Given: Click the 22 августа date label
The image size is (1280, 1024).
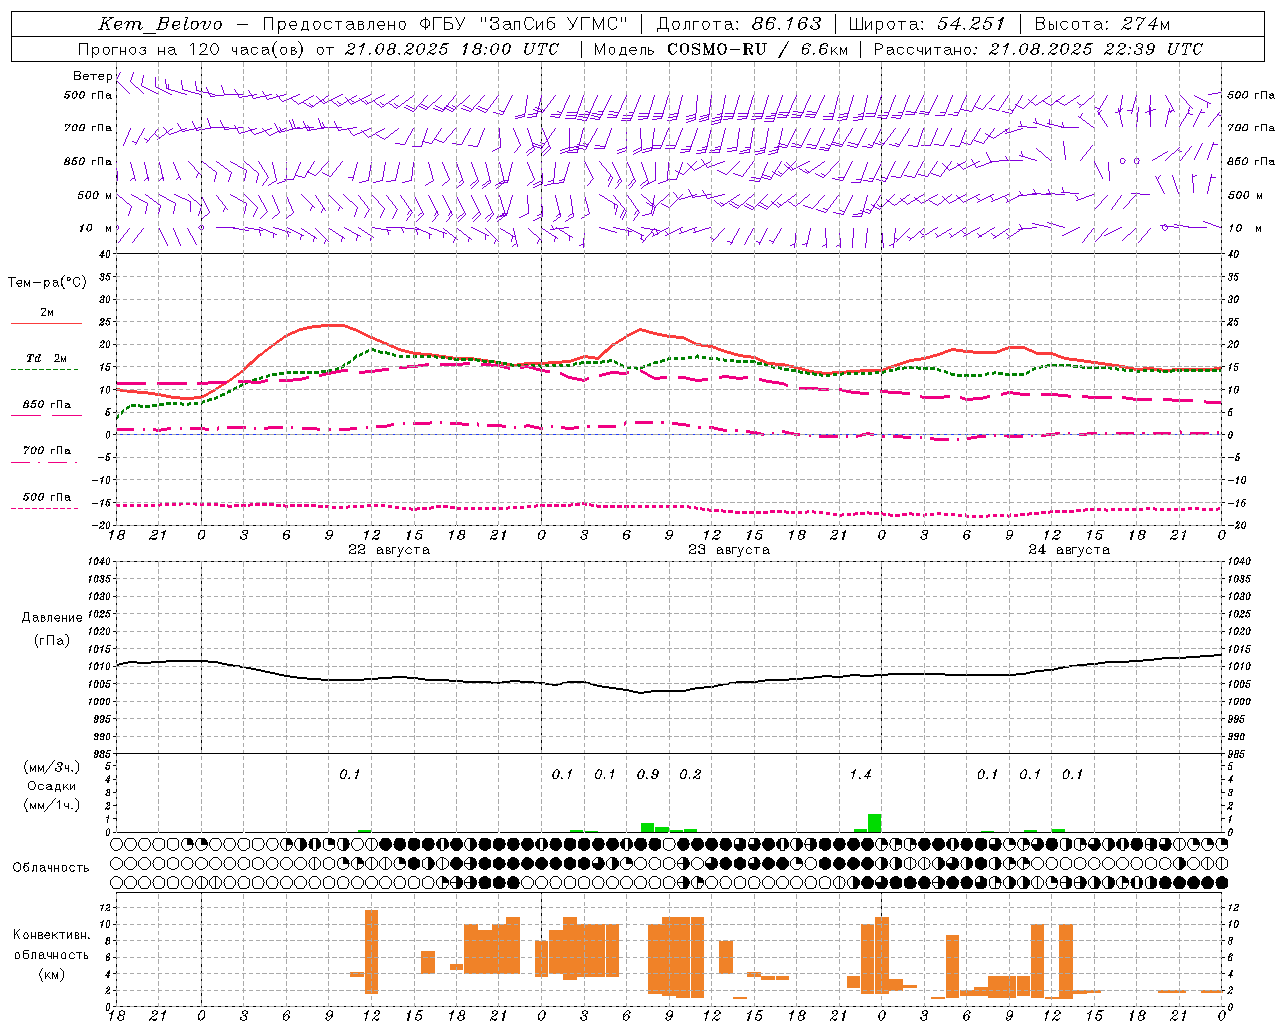Looking at the screenshot, I should [x=389, y=550].
